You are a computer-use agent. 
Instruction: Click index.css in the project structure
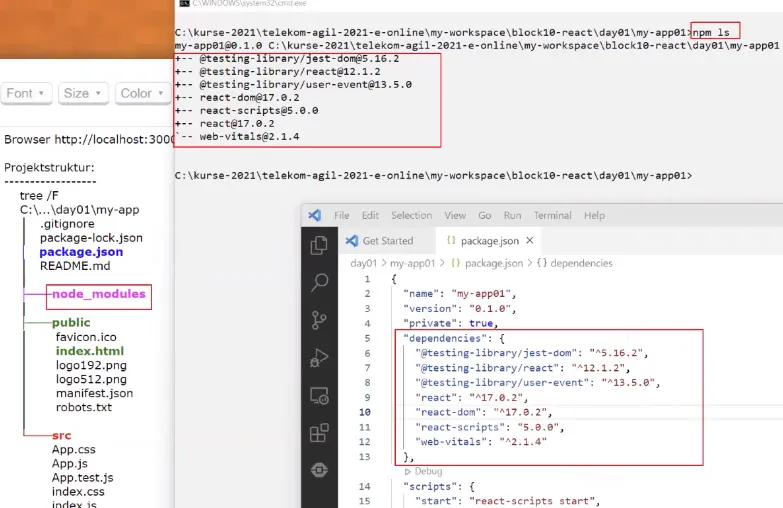tap(78, 492)
